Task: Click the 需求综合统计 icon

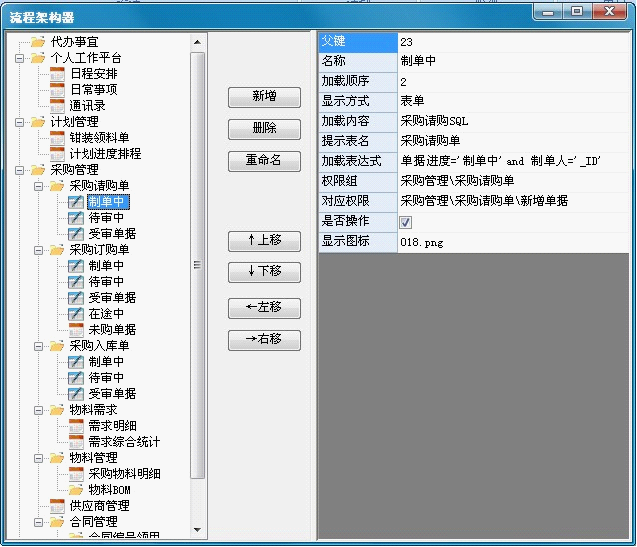Action: coord(76,442)
